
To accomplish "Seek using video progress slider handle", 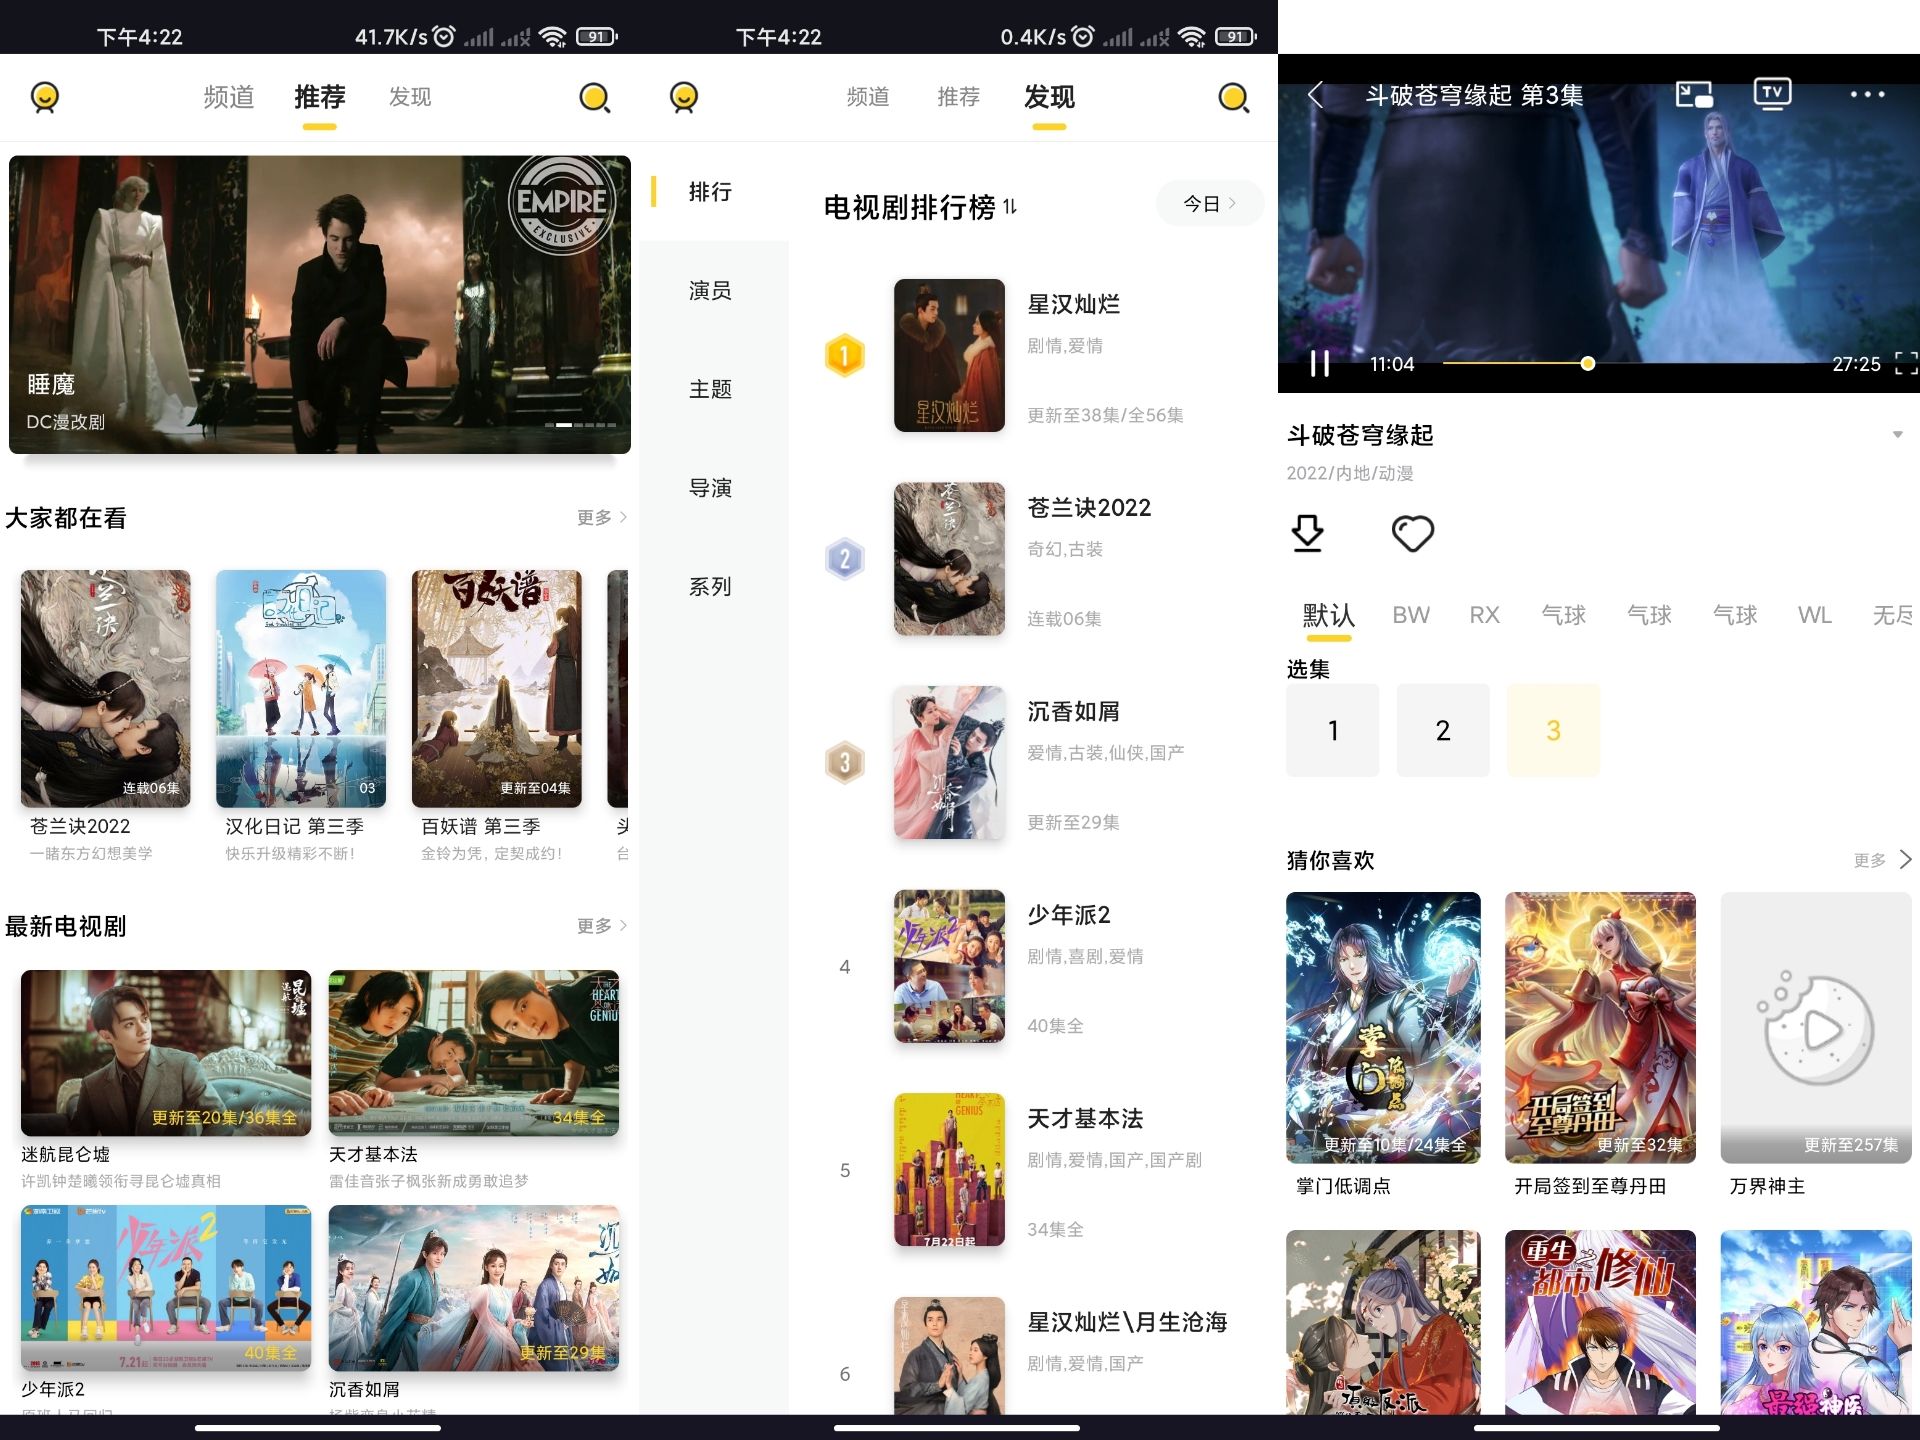I will [1587, 364].
